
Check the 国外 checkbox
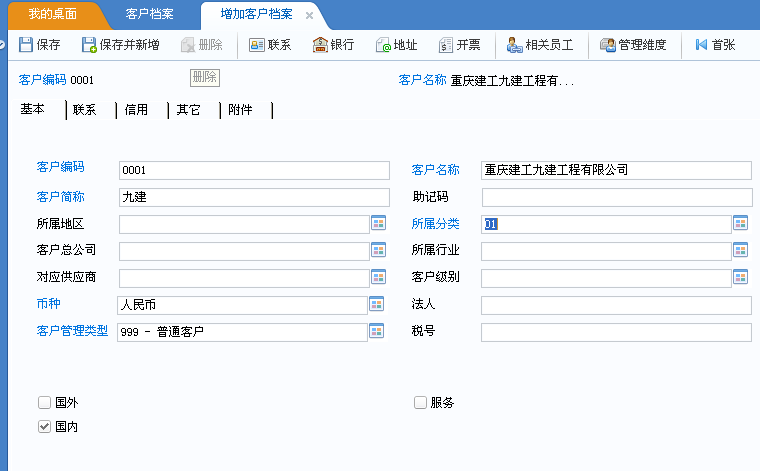(x=44, y=402)
